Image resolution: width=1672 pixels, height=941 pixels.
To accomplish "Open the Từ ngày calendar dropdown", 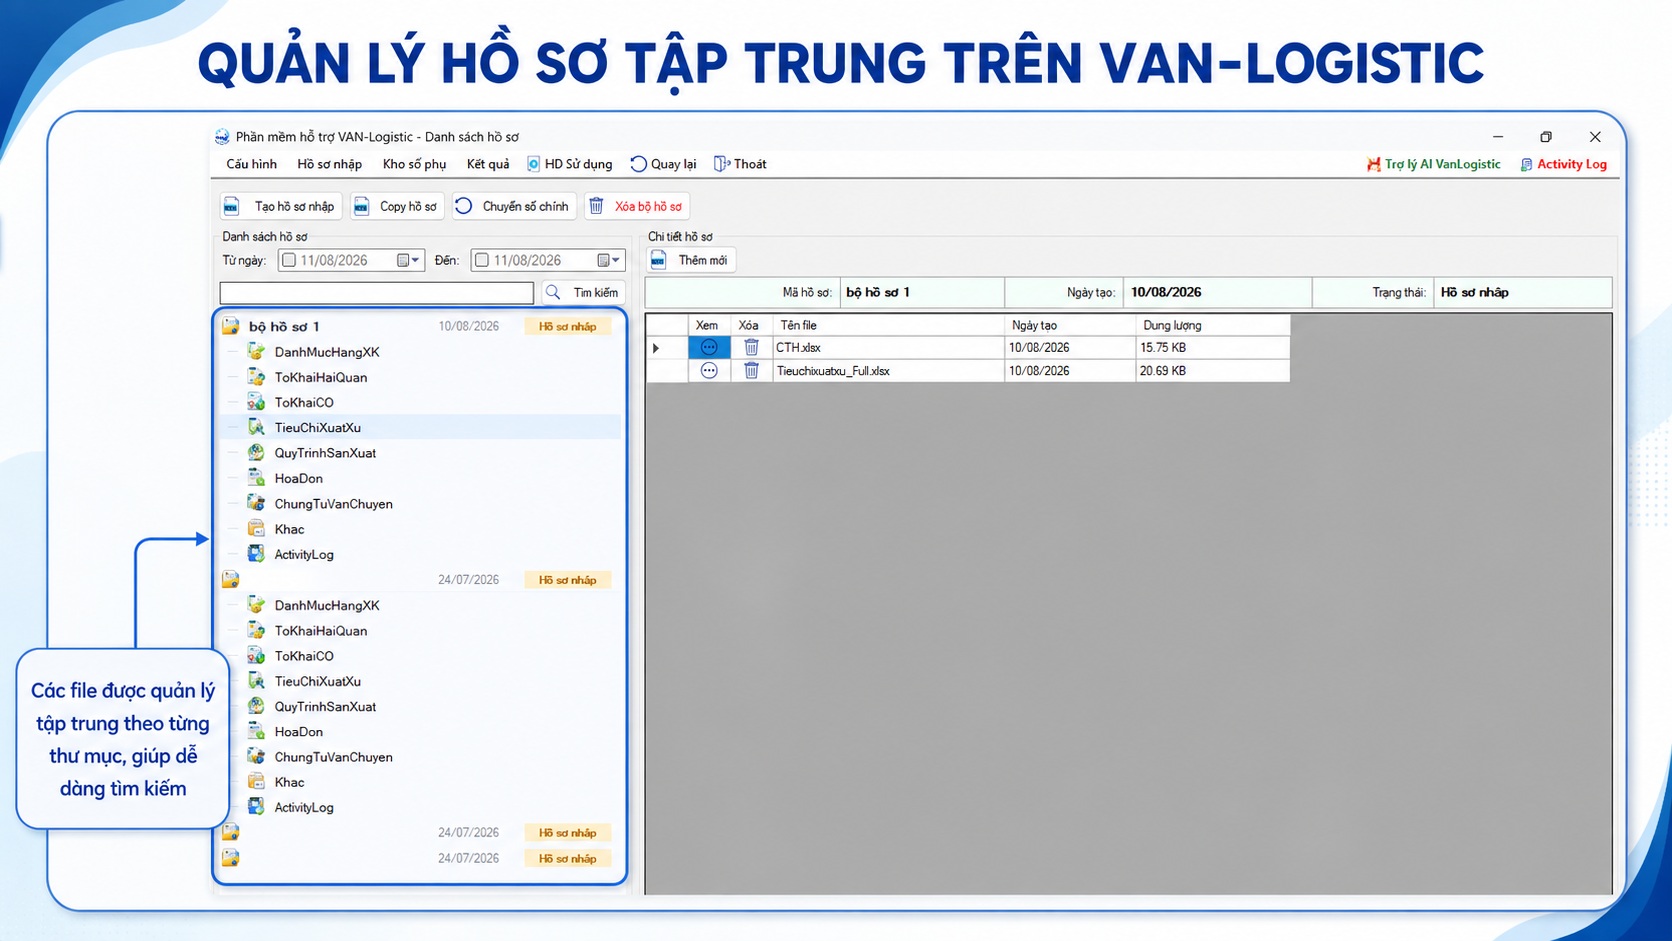I will point(409,260).
